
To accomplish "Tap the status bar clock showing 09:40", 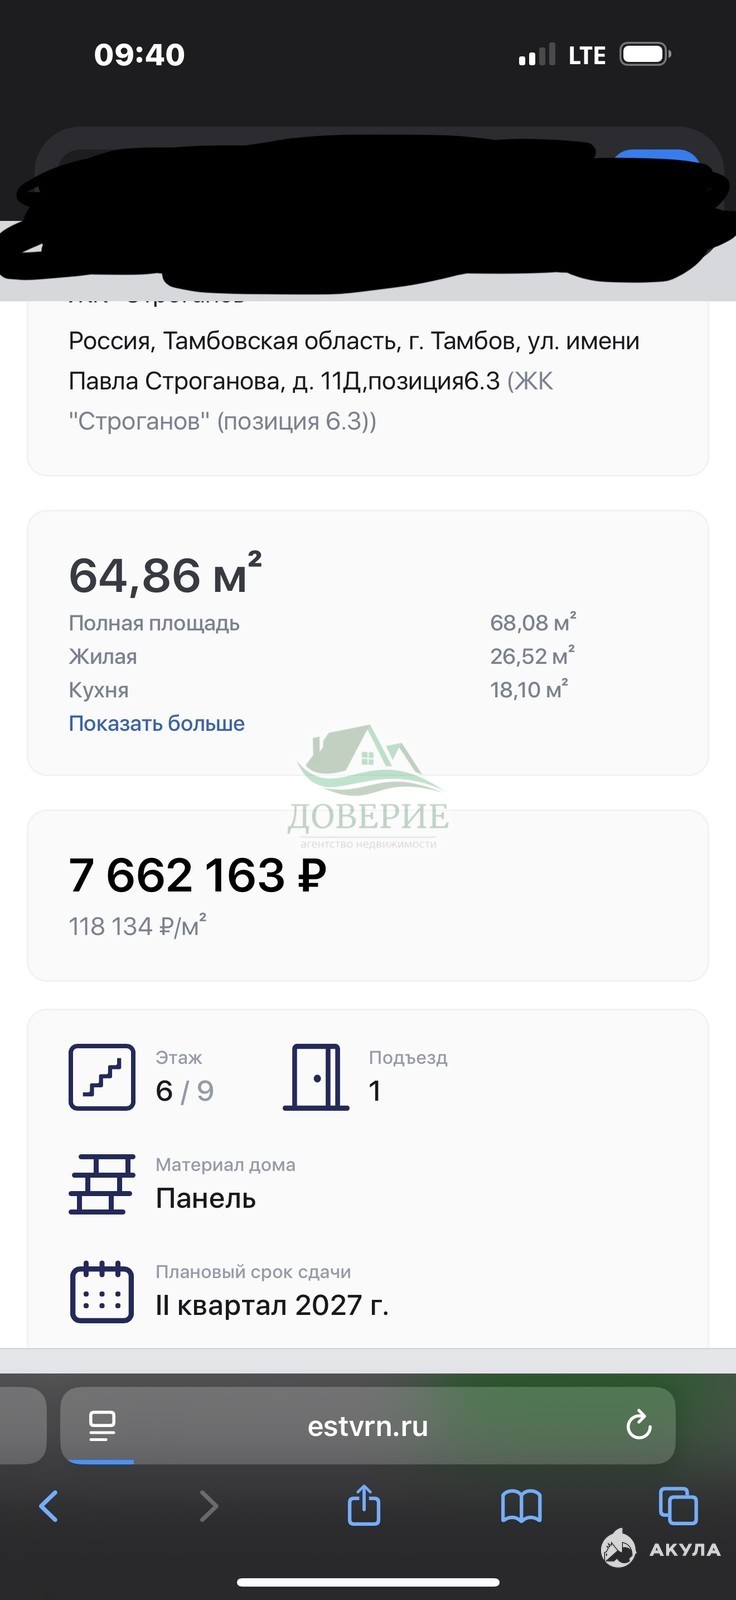I will point(139,55).
